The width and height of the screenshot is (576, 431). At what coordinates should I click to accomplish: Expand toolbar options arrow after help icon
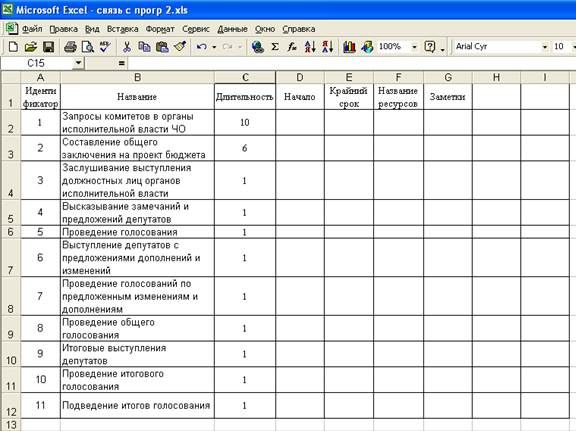tap(442, 49)
